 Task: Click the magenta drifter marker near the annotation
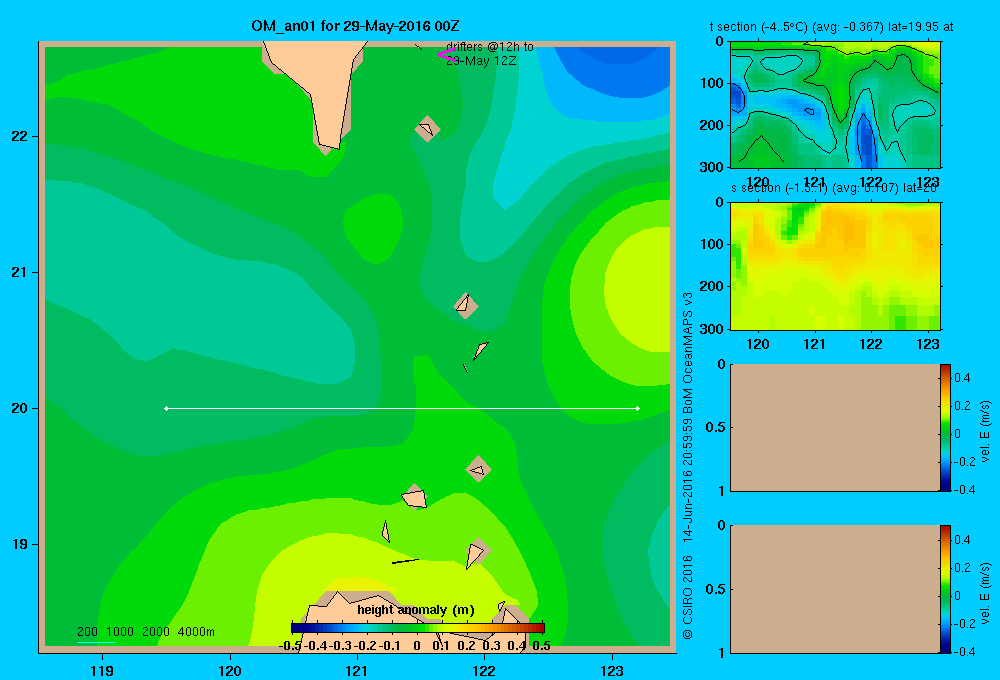(446, 55)
